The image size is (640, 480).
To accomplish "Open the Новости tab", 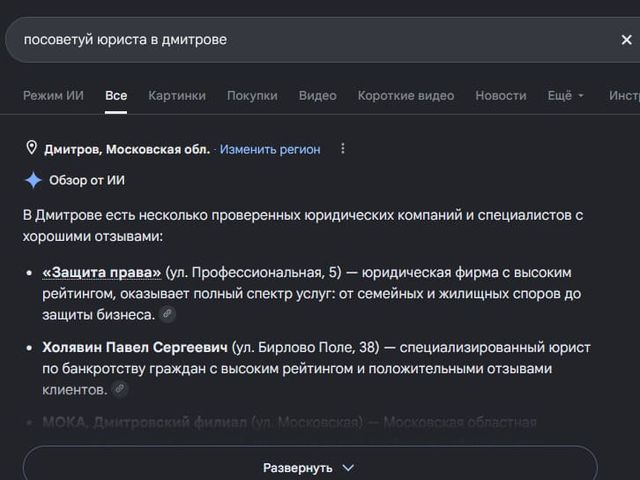I will [x=501, y=96].
